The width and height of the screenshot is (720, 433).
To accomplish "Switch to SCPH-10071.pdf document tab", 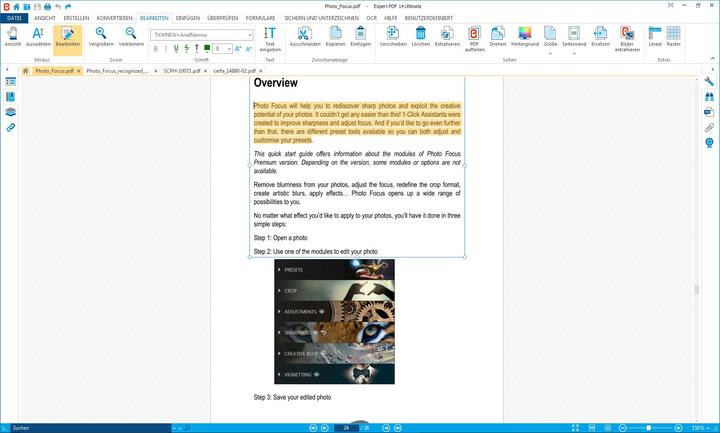I will tap(182, 71).
